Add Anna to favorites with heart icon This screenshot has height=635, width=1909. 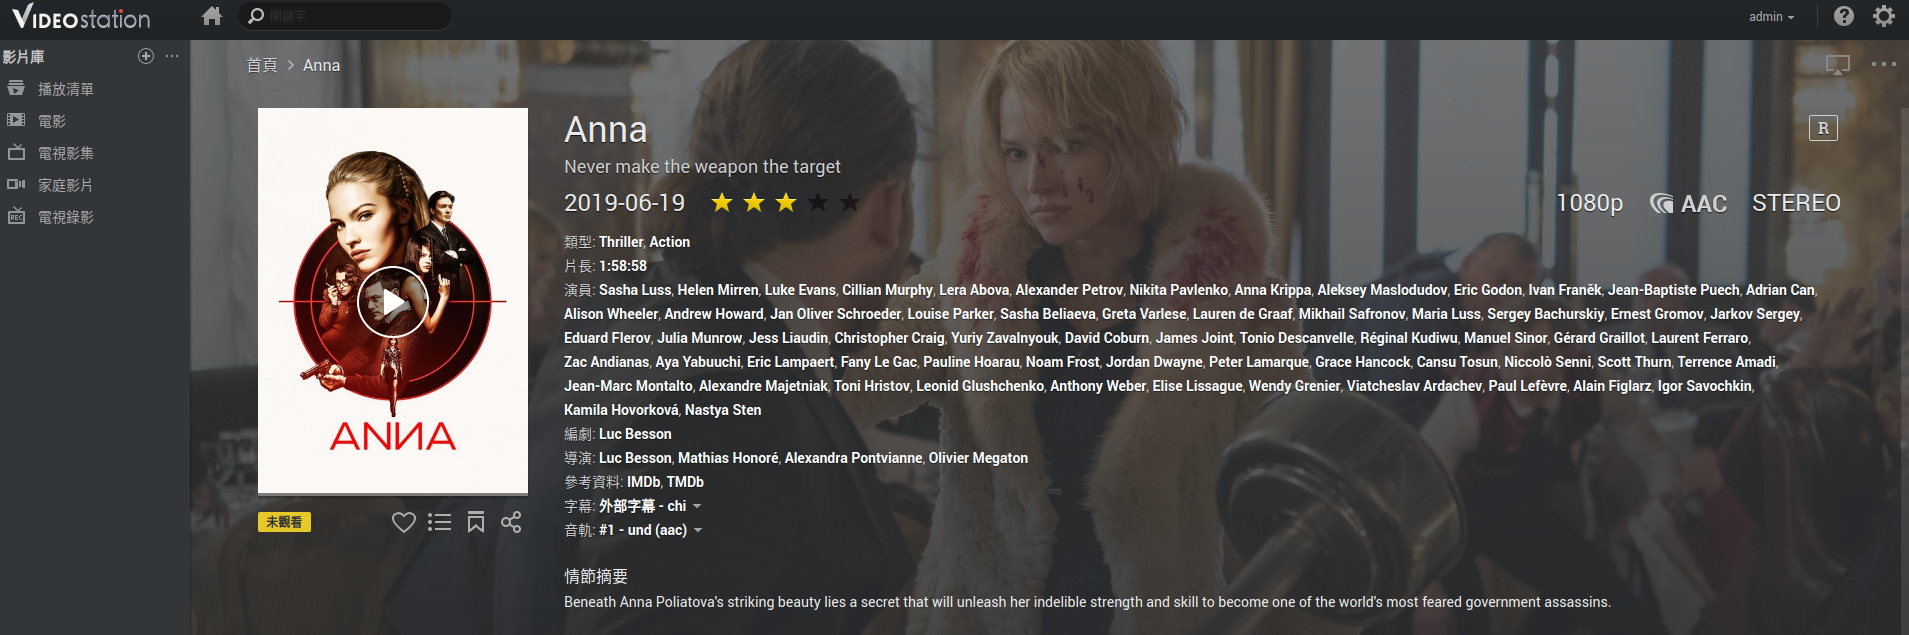[404, 522]
